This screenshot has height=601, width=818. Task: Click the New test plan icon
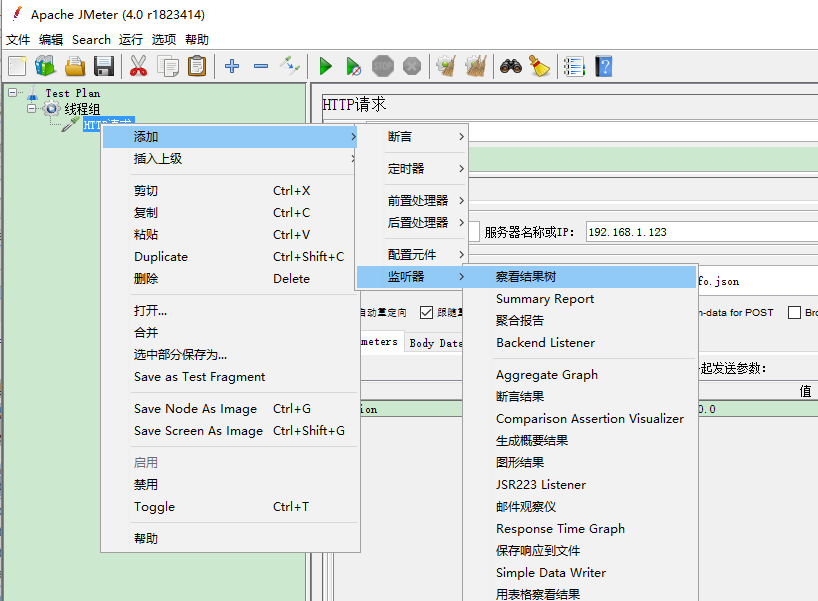tap(17, 66)
